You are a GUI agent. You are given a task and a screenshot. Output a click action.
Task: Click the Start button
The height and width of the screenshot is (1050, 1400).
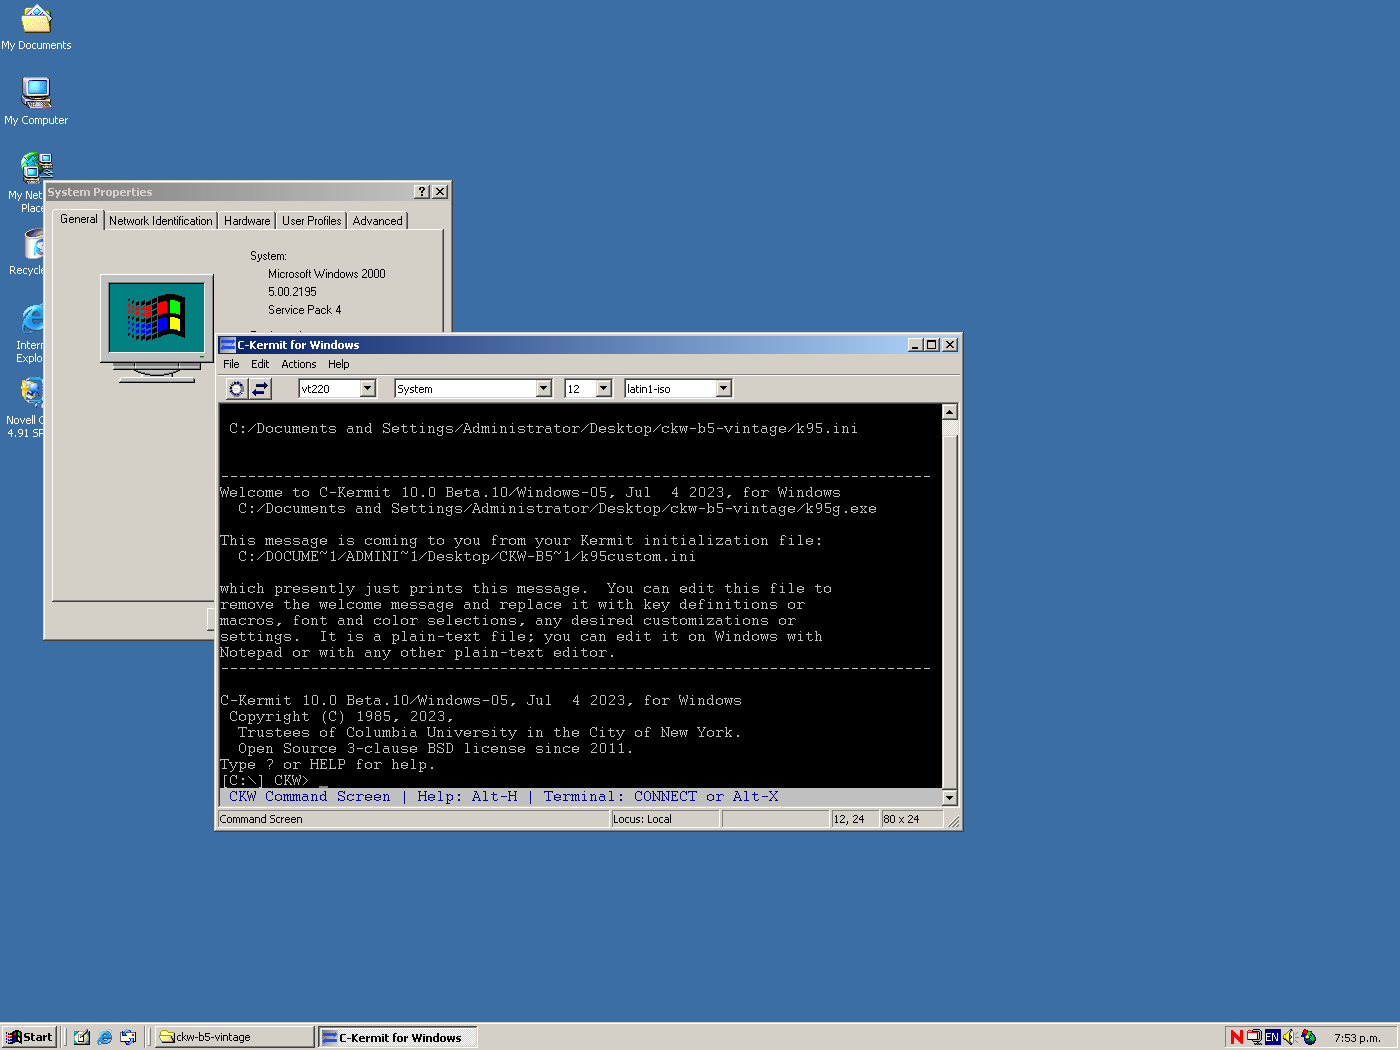coord(29,1037)
